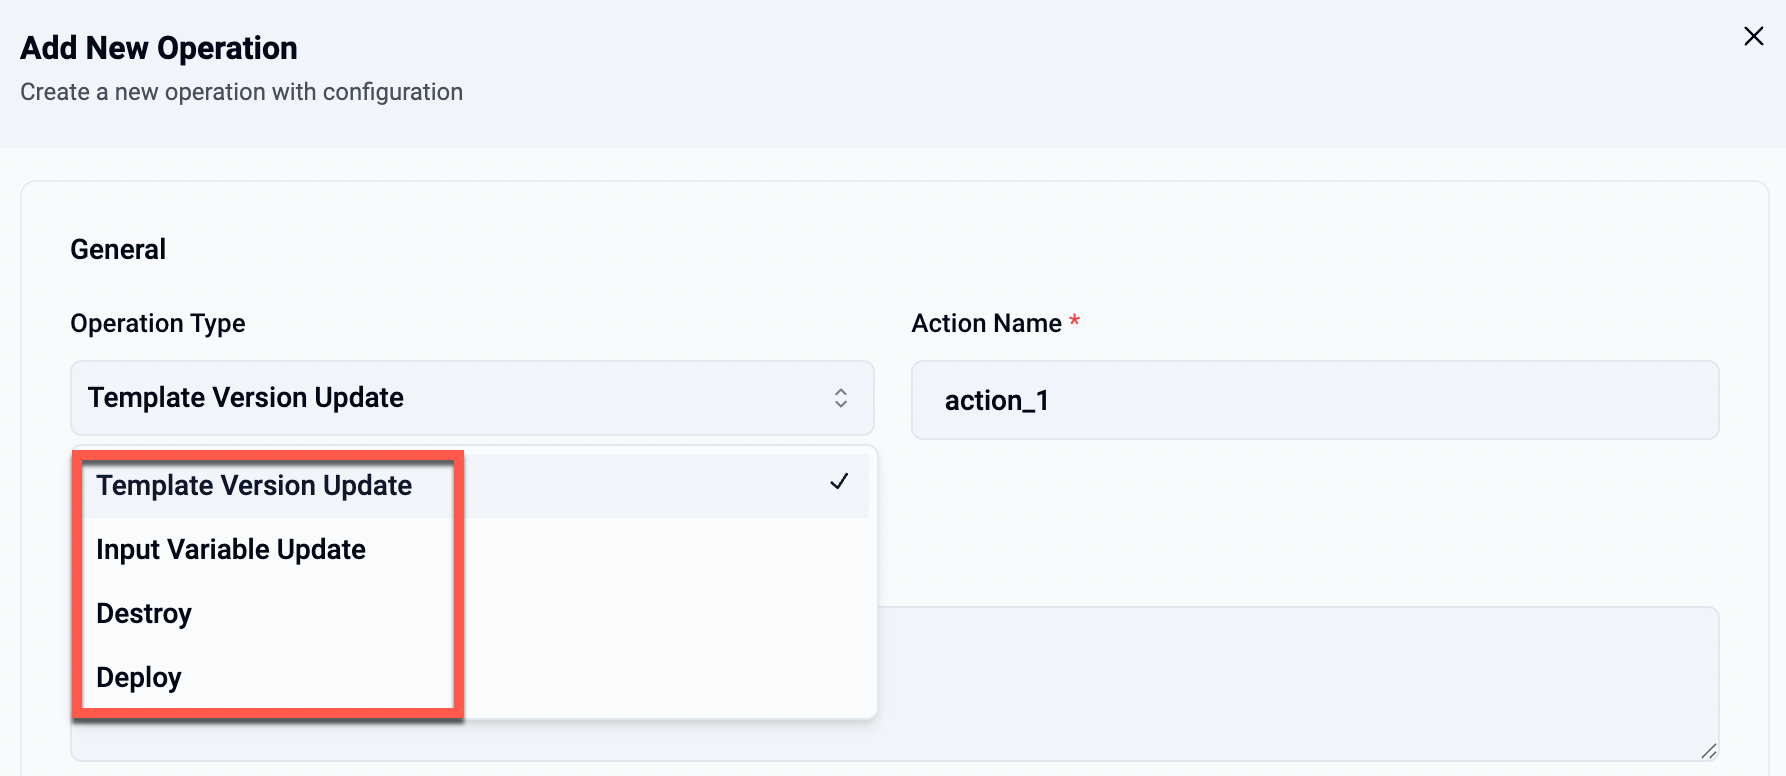Click the General section heading
1786x776 pixels.
(118, 250)
